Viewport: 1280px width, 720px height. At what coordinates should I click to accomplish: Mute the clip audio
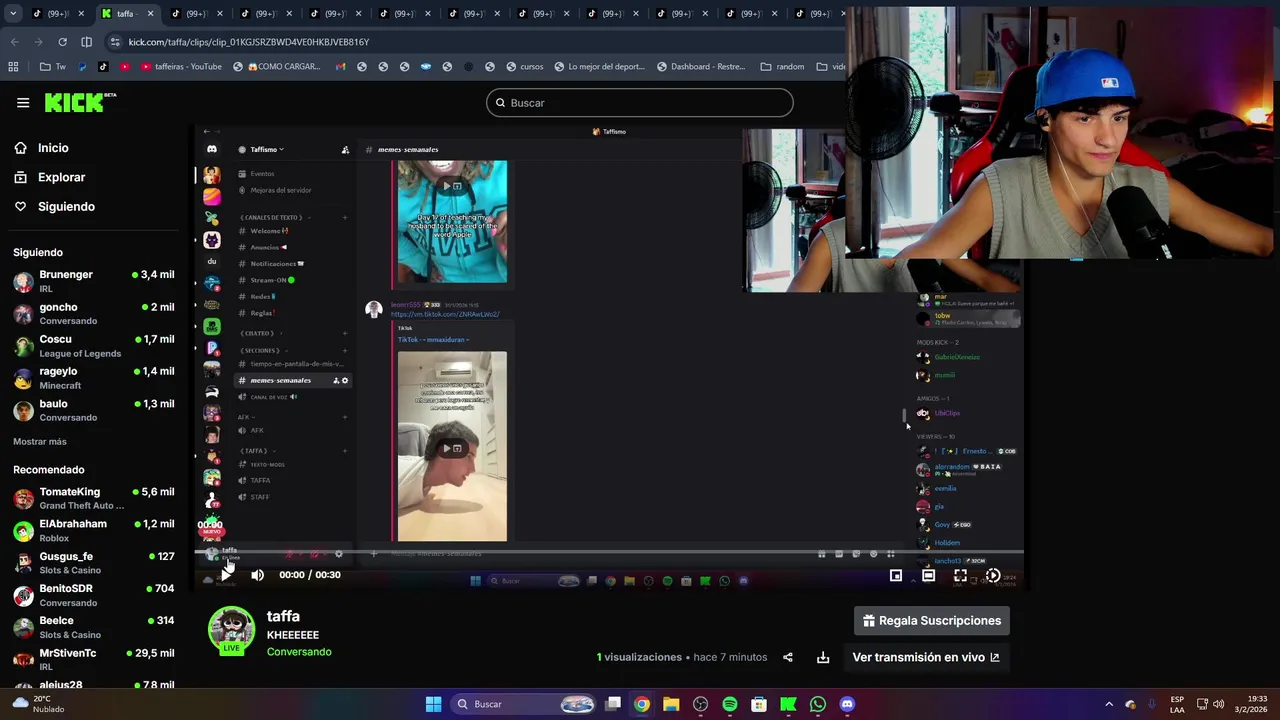coord(258,574)
